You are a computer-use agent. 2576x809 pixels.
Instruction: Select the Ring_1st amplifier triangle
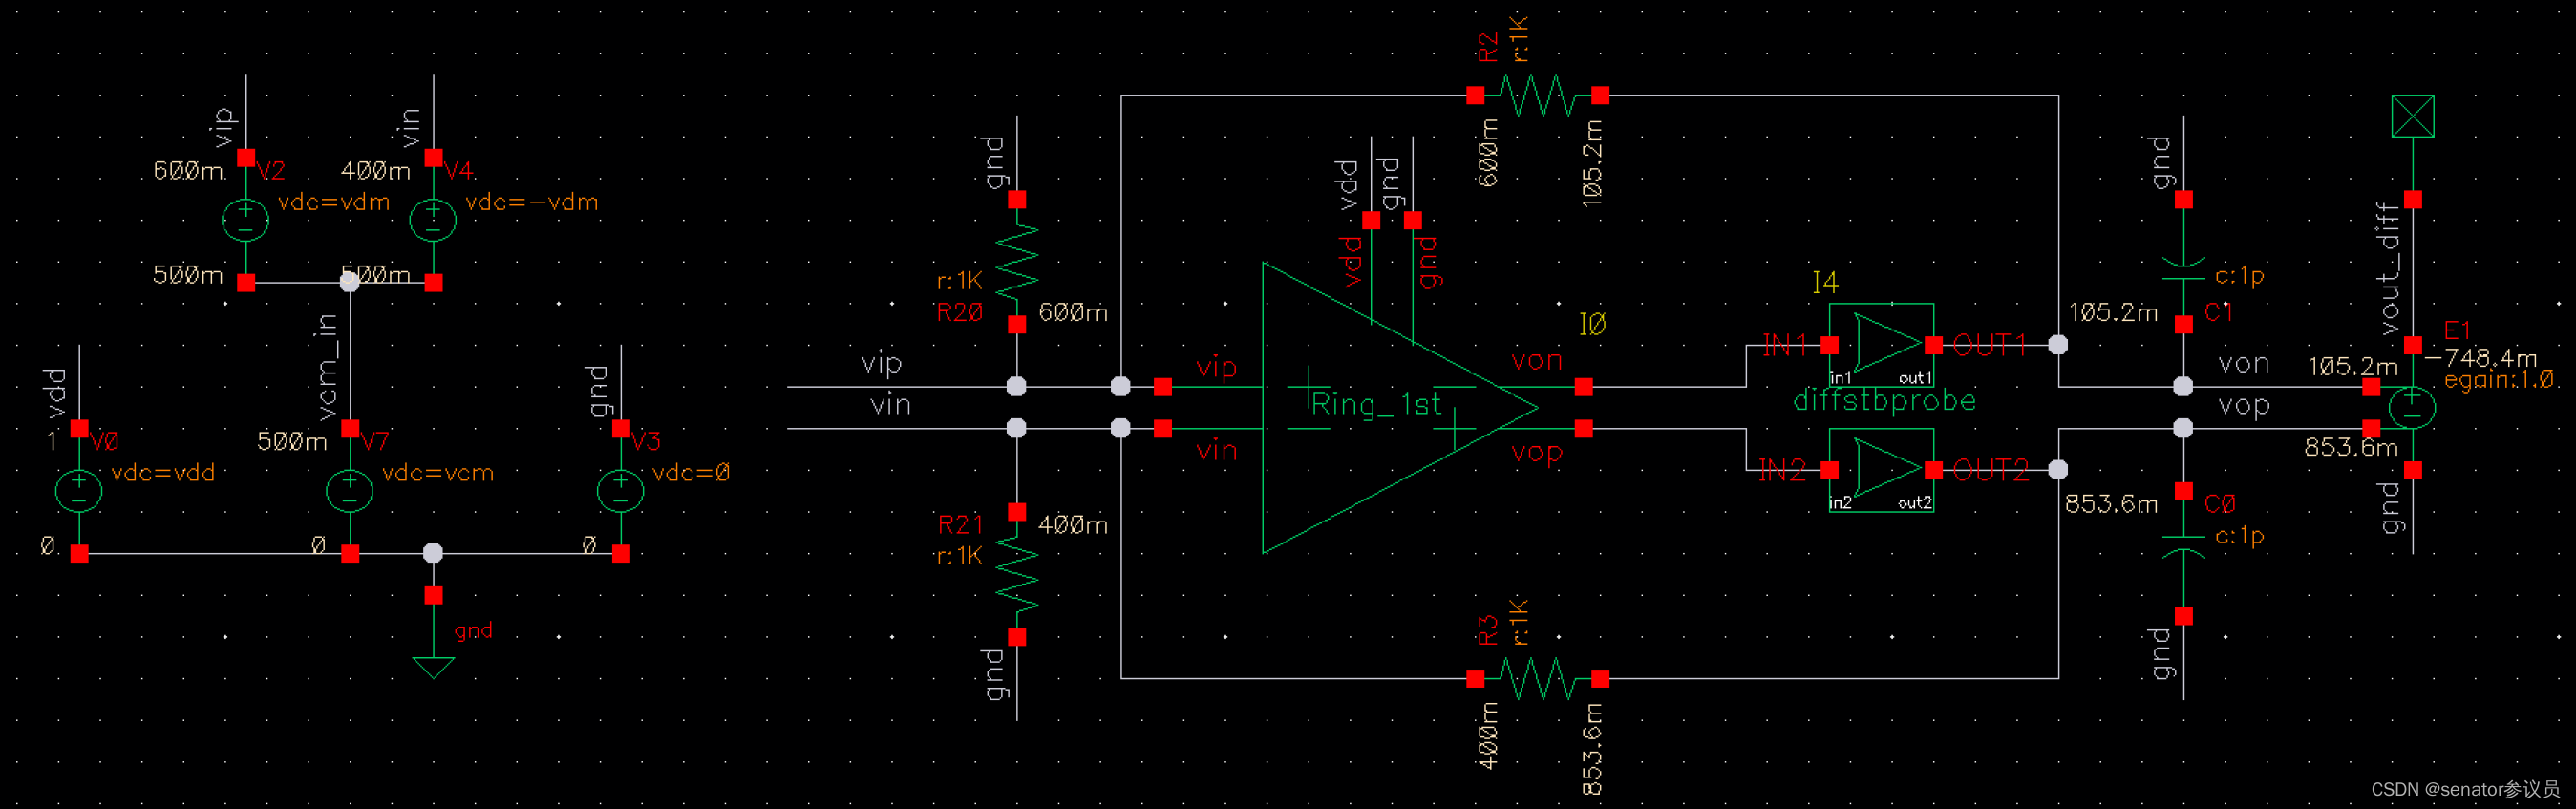(1400, 408)
